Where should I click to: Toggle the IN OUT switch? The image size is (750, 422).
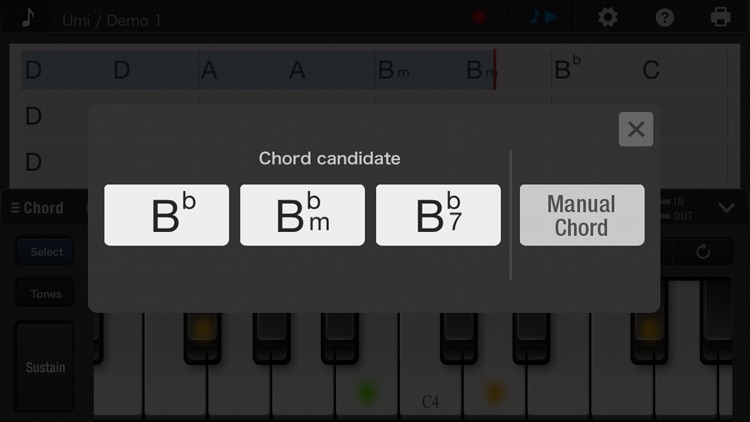point(679,209)
